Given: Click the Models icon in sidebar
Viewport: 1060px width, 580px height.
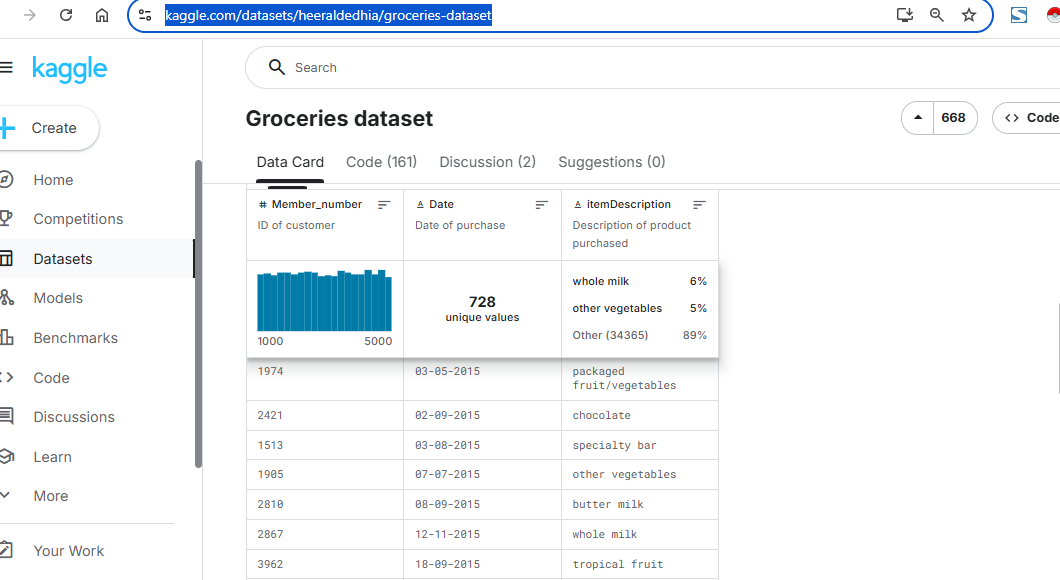Looking at the screenshot, I should point(6,298).
